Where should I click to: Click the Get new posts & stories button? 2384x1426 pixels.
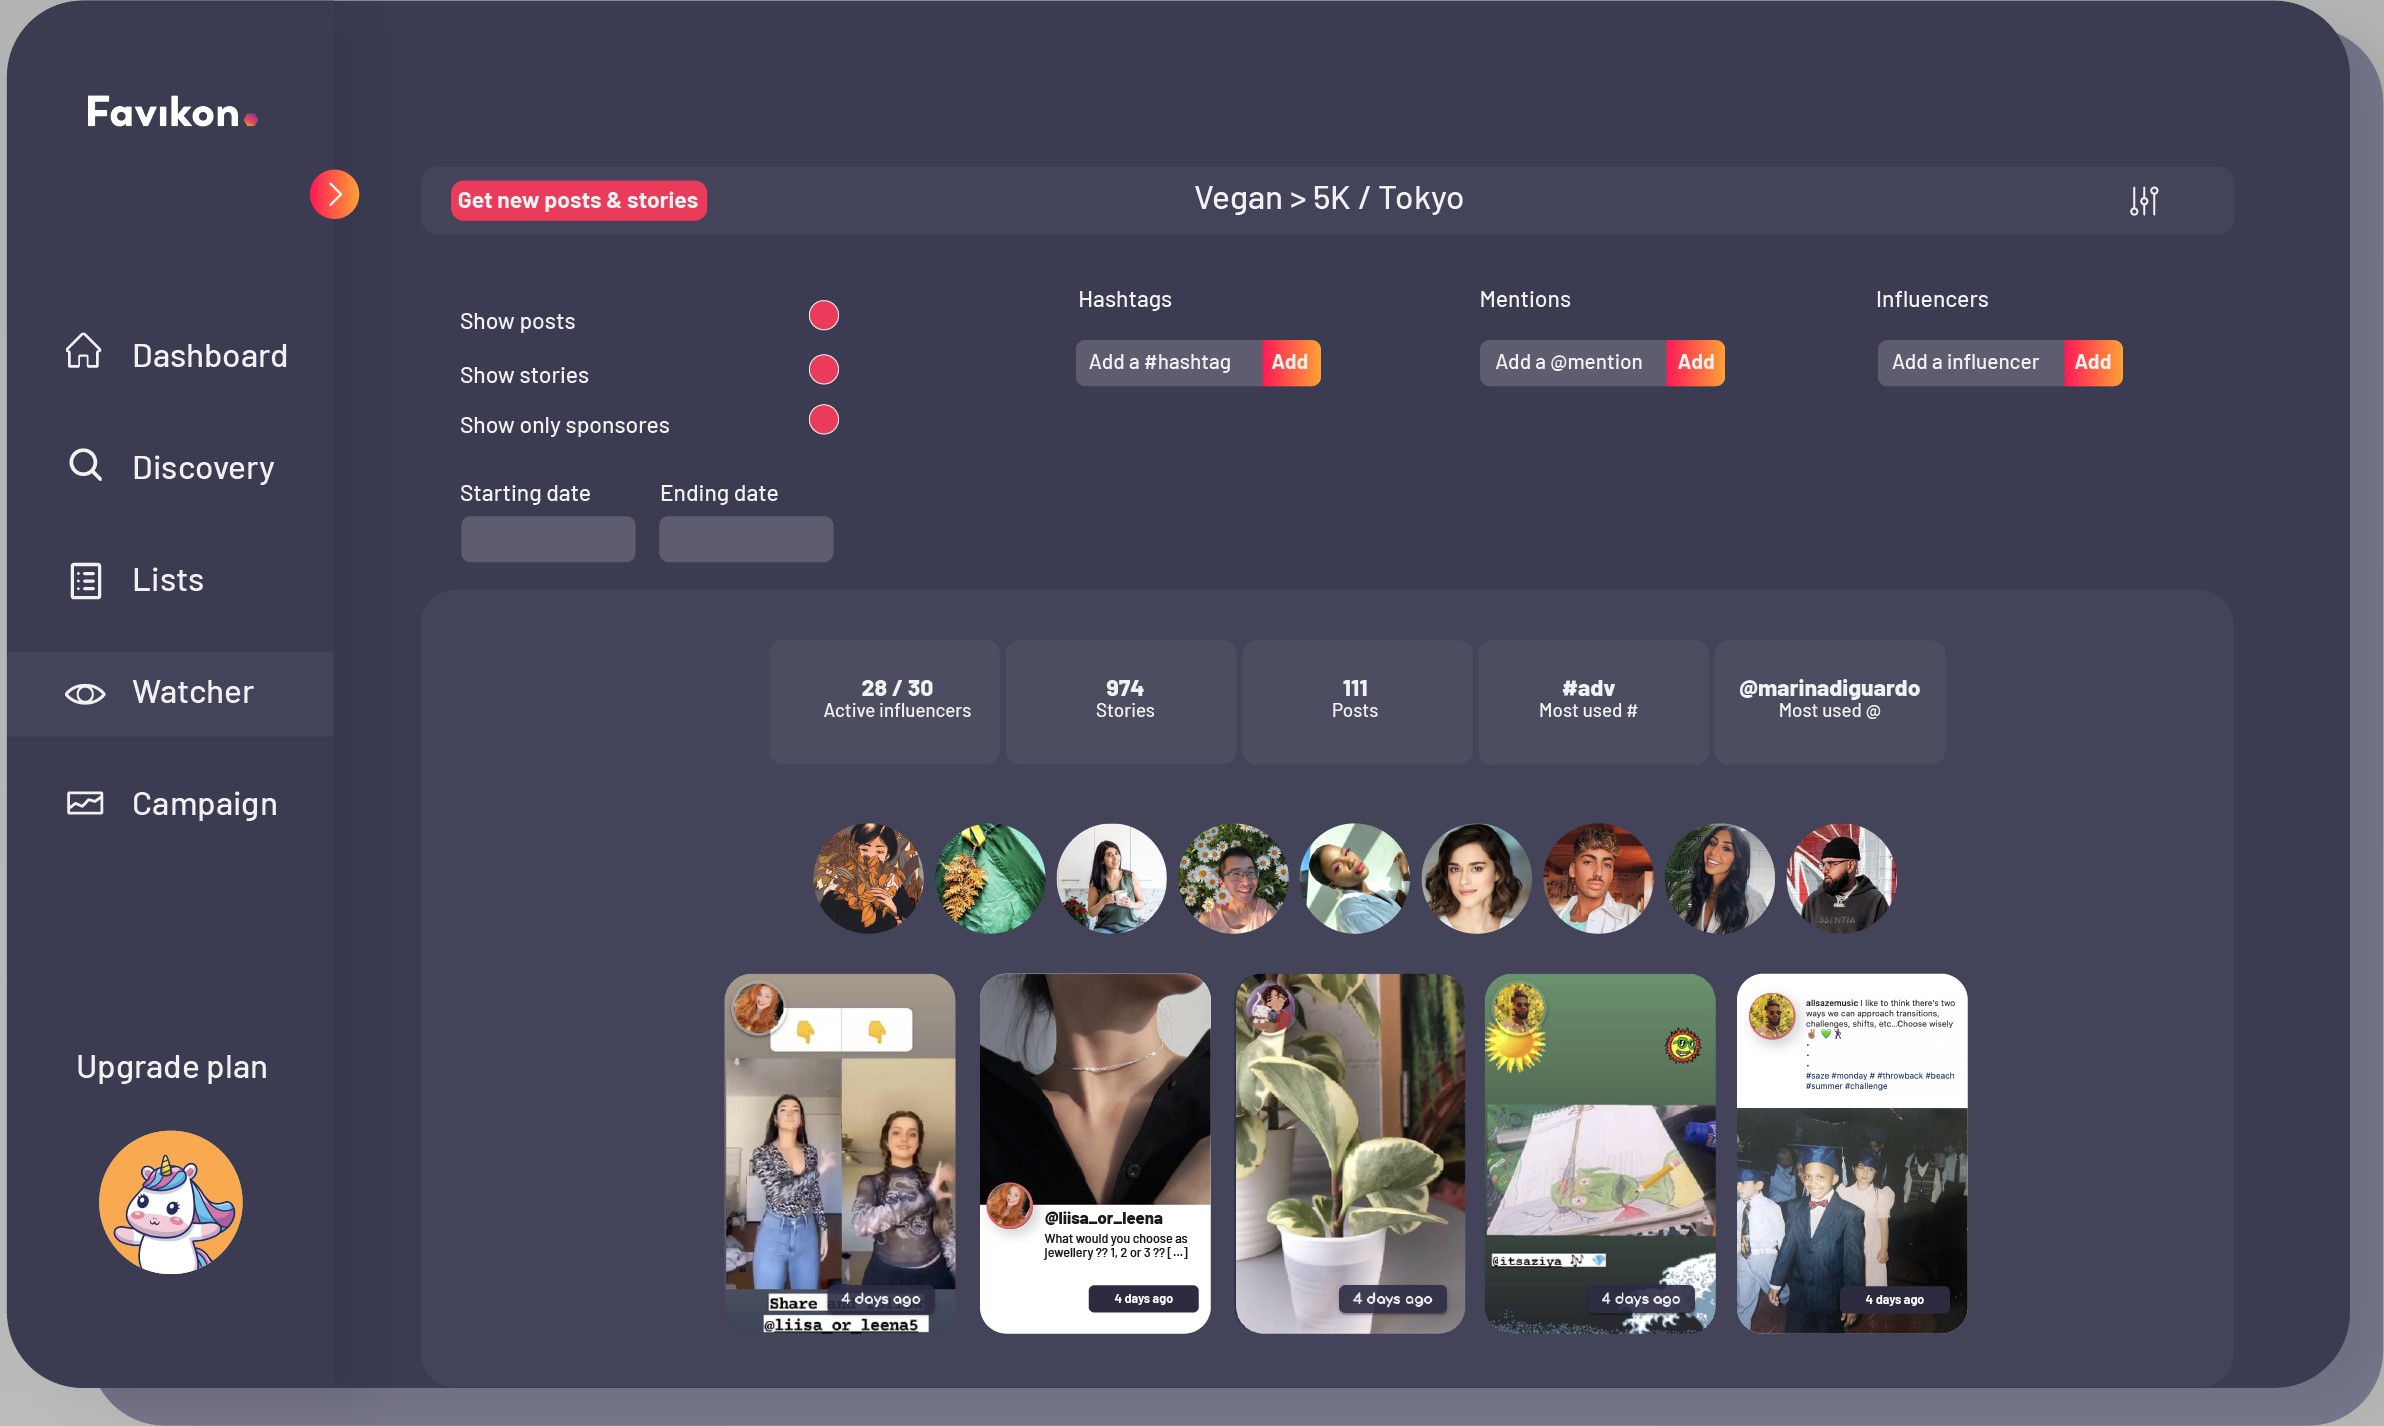(578, 200)
